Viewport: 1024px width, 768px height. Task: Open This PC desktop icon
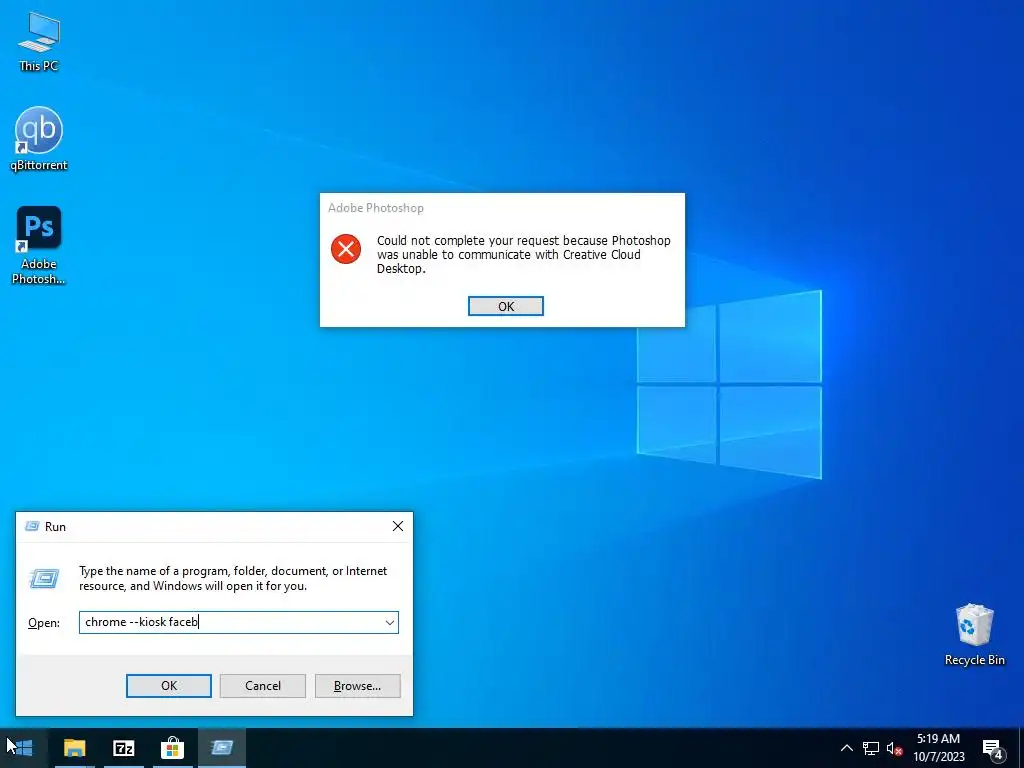click(39, 41)
